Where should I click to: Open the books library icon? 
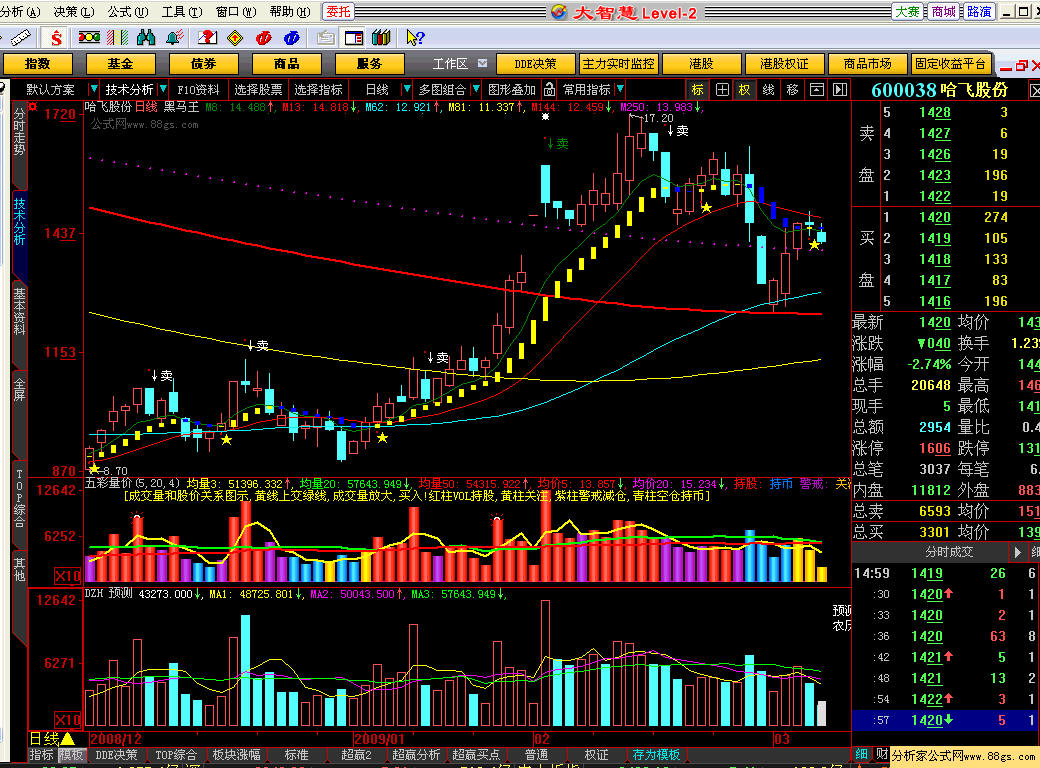click(x=381, y=38)
